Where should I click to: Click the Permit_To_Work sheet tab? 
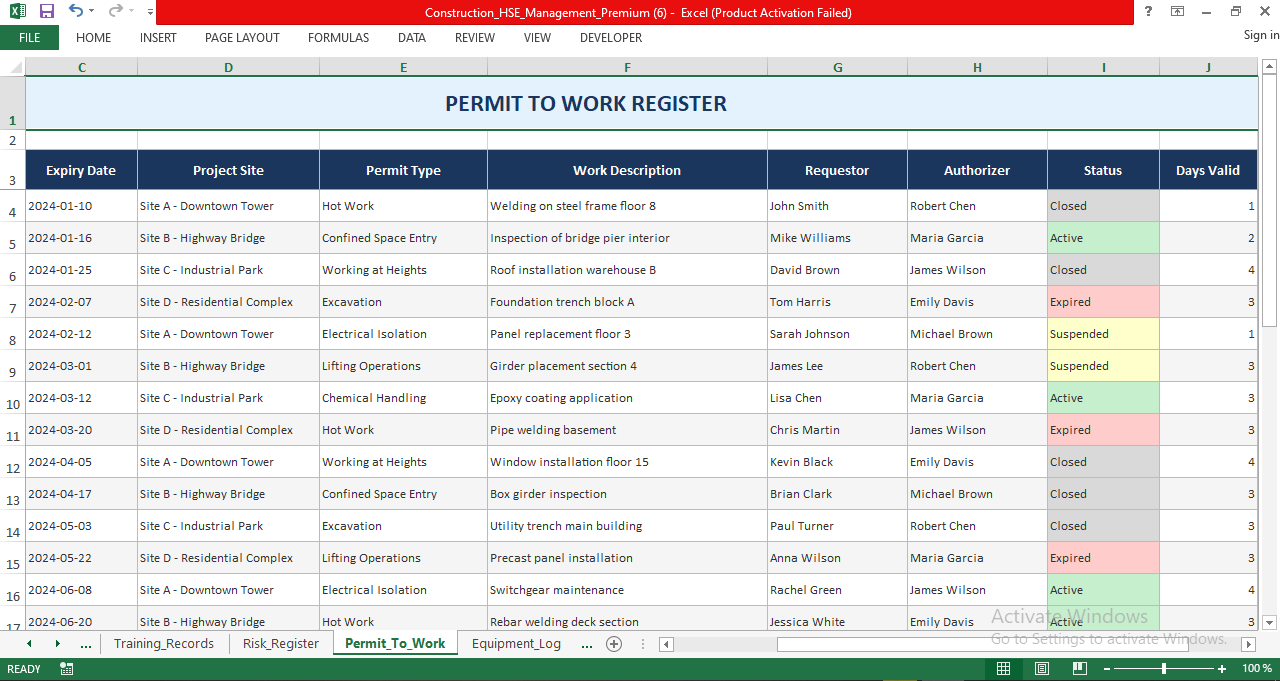395,644
